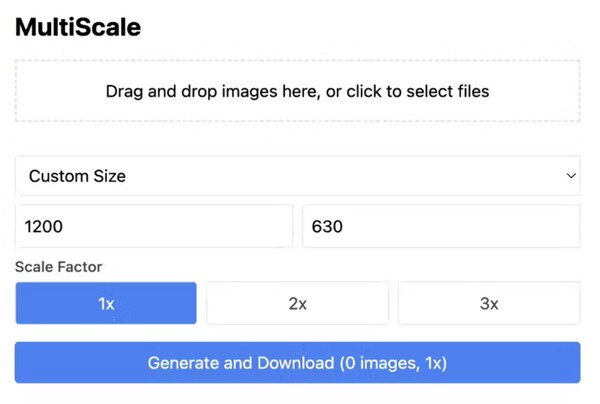The height and width of the screenshot is (404, 600).
Task: Open the file picker via the dashed upload area
Action: coord(297,91)
